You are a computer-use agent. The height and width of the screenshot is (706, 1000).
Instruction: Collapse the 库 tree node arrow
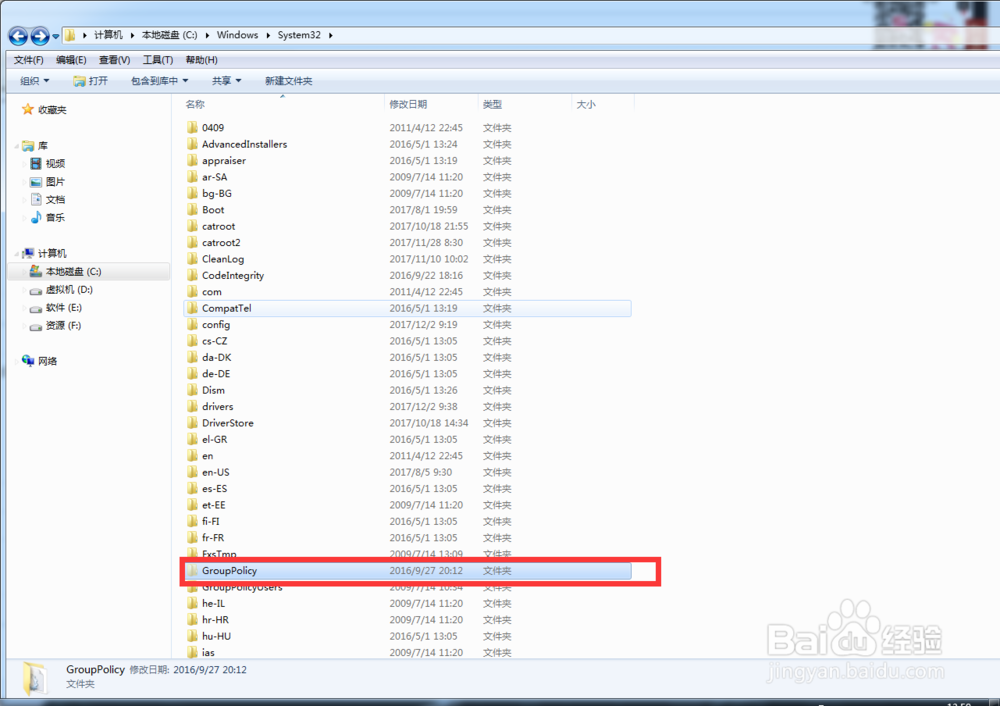[x=17, y=146]
